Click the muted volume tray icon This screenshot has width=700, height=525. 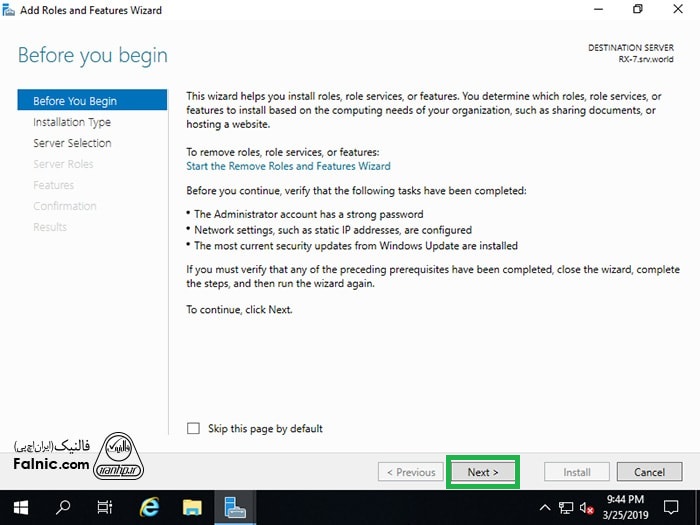(x=586, y=507)
